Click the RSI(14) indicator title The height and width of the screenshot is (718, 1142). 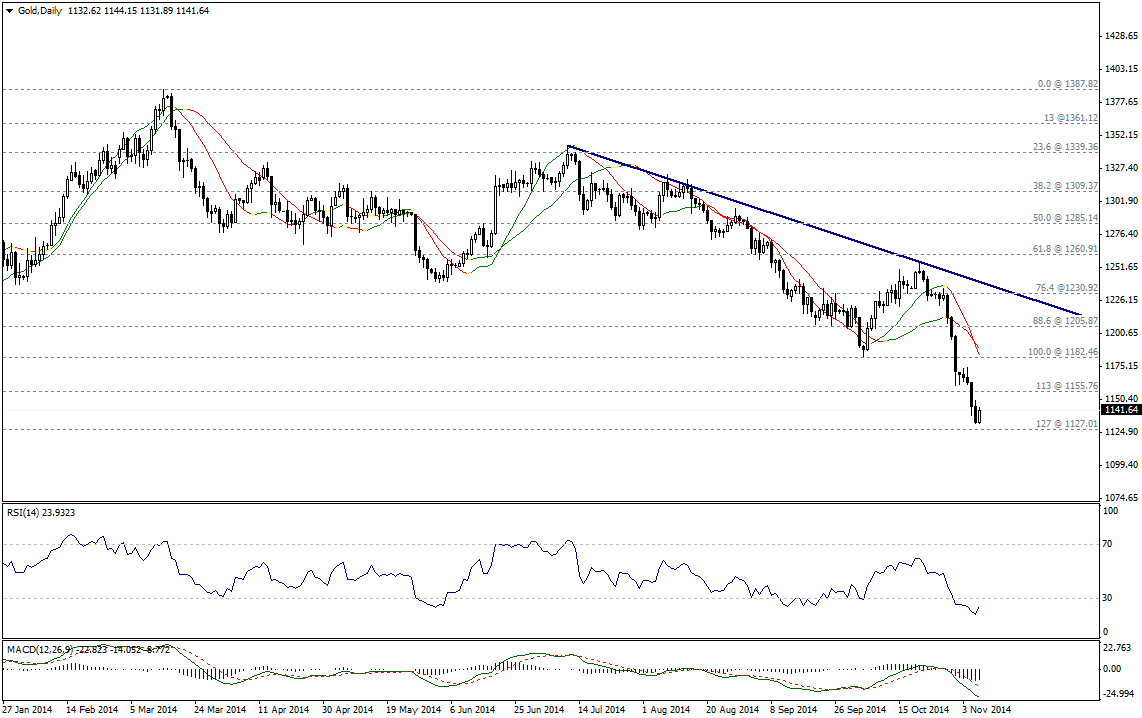coord(41,512)
